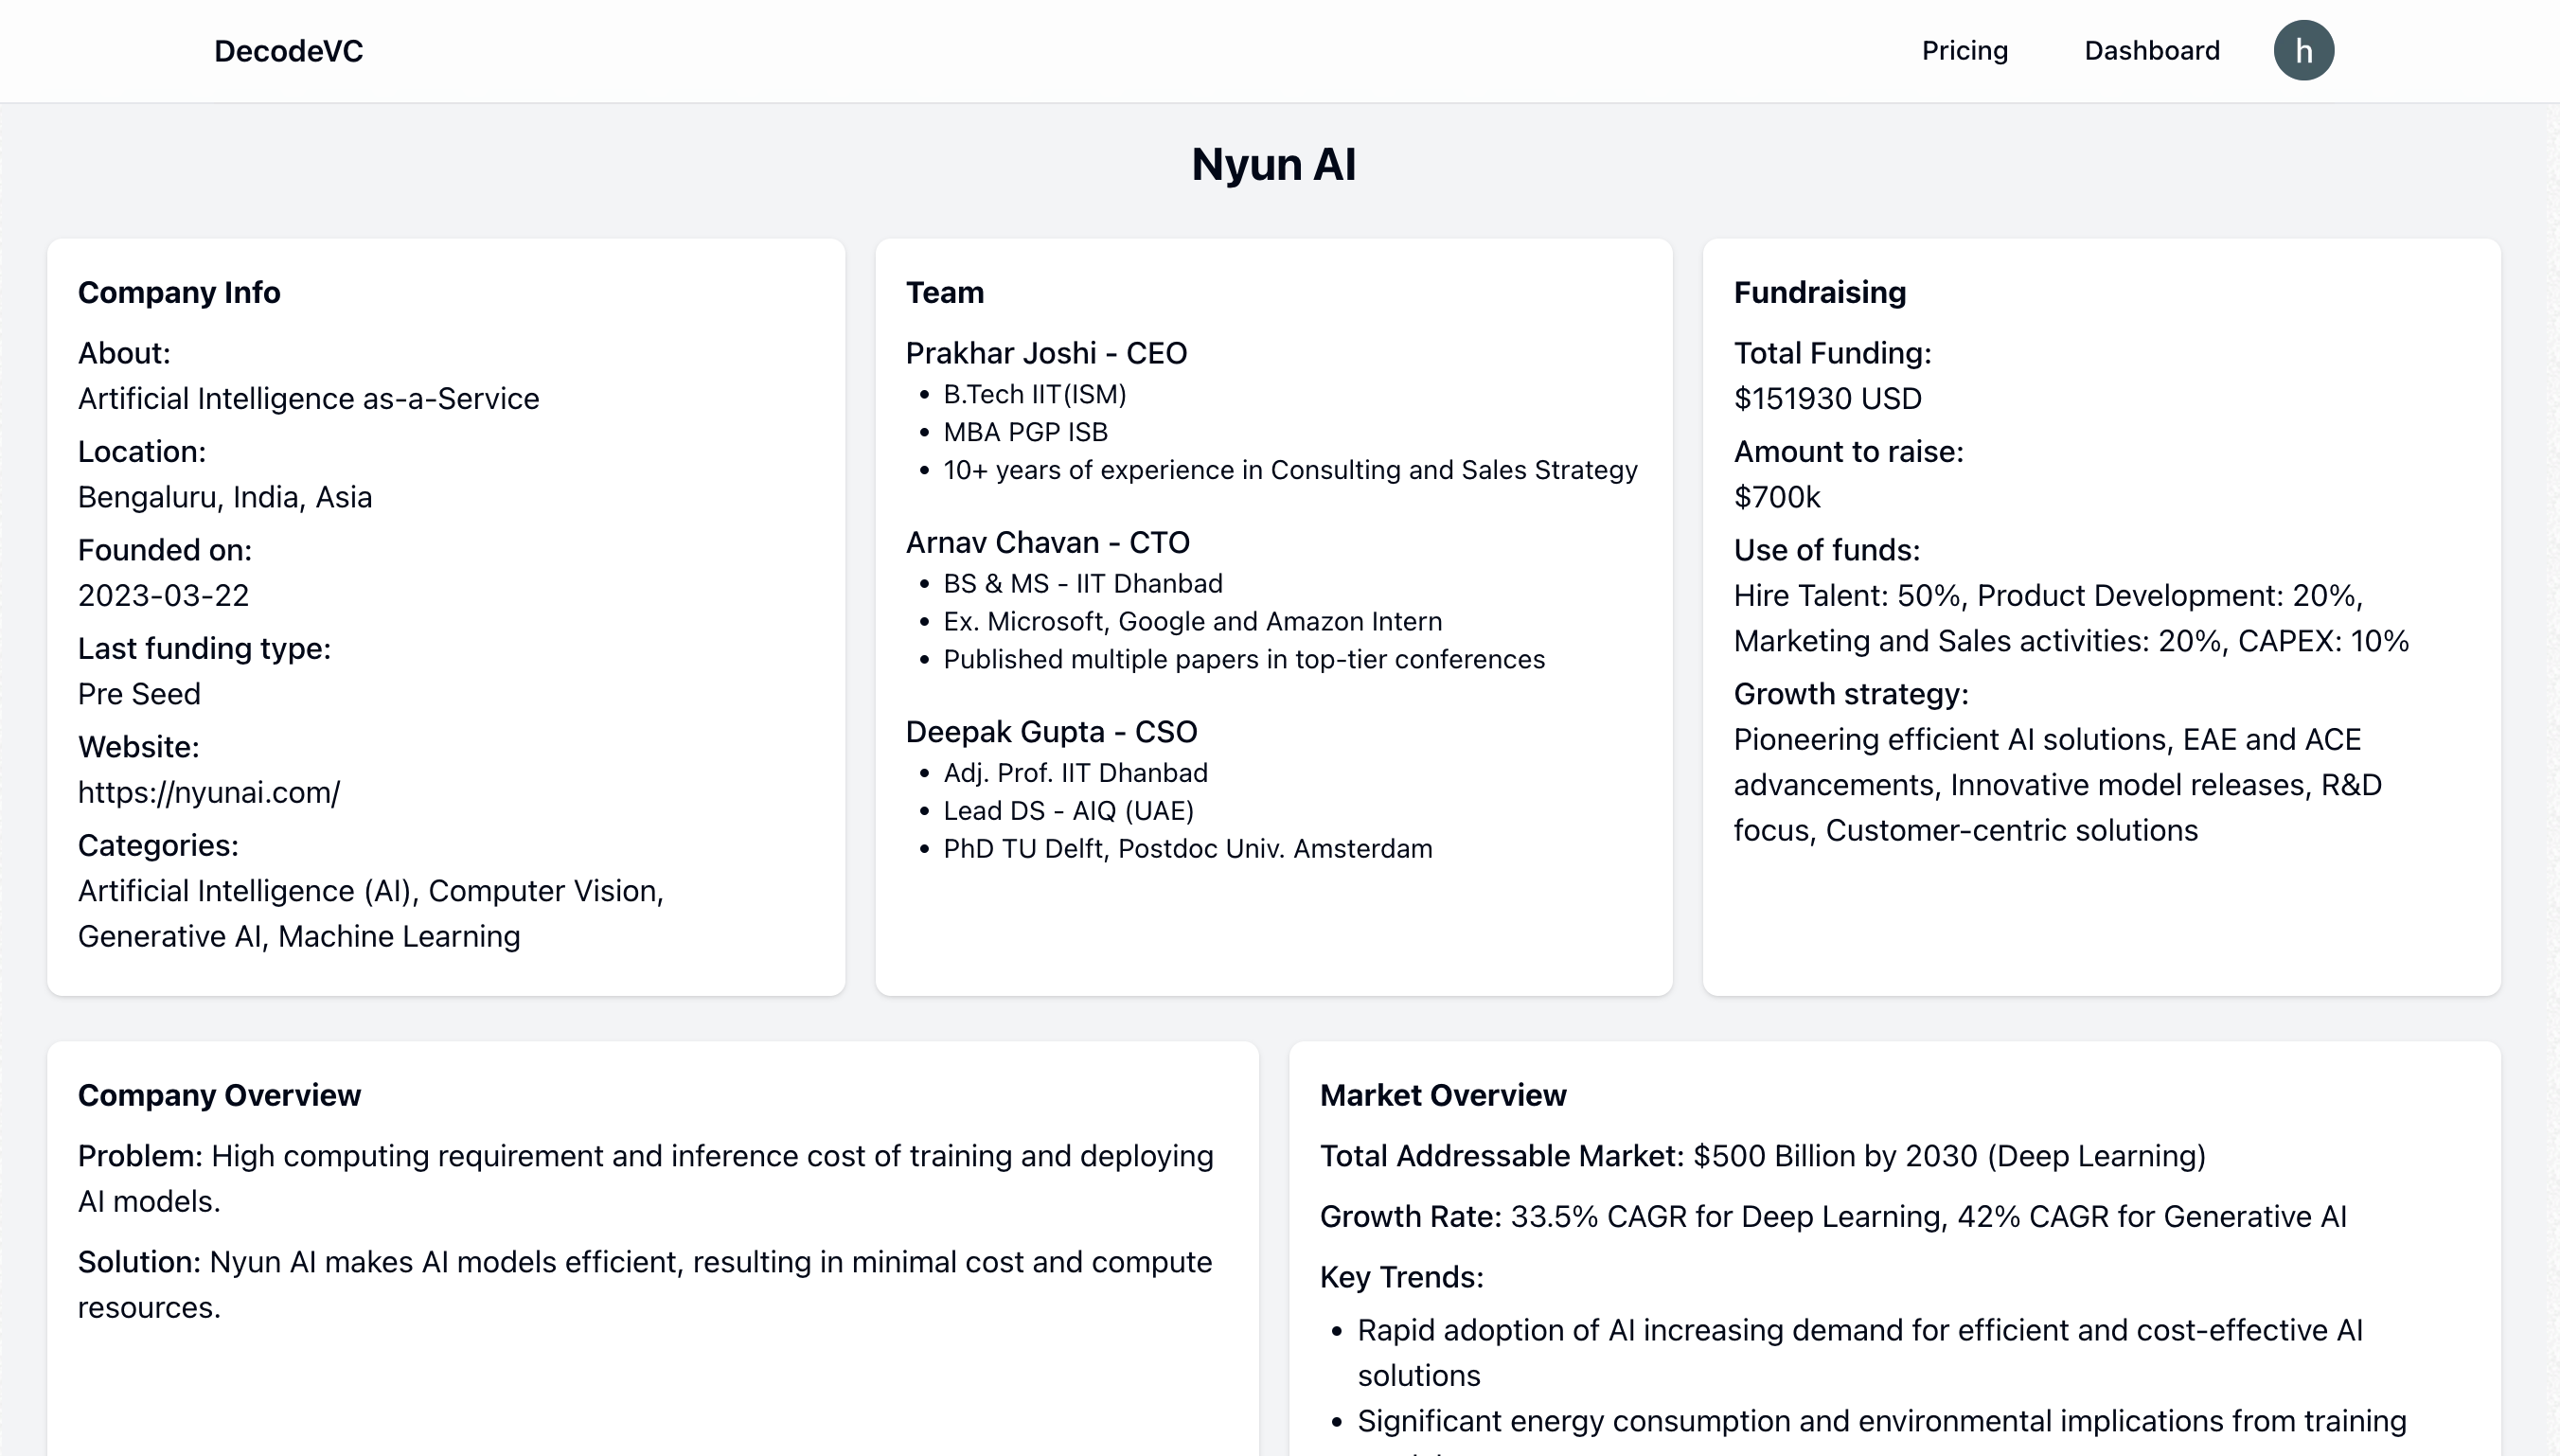Click 'Deepak Gupta - CSO' name
The height and width of the screenshot is (1456, 2560).
1051,731
